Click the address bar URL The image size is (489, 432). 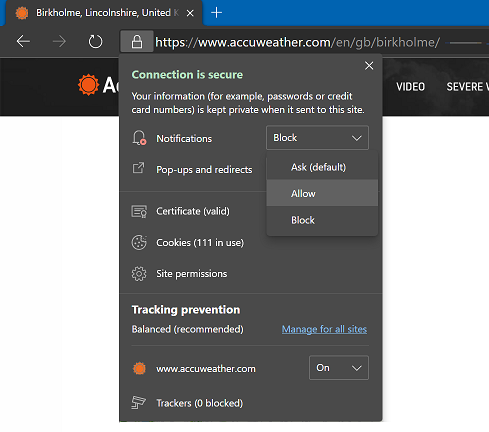[x=298, y=42]
